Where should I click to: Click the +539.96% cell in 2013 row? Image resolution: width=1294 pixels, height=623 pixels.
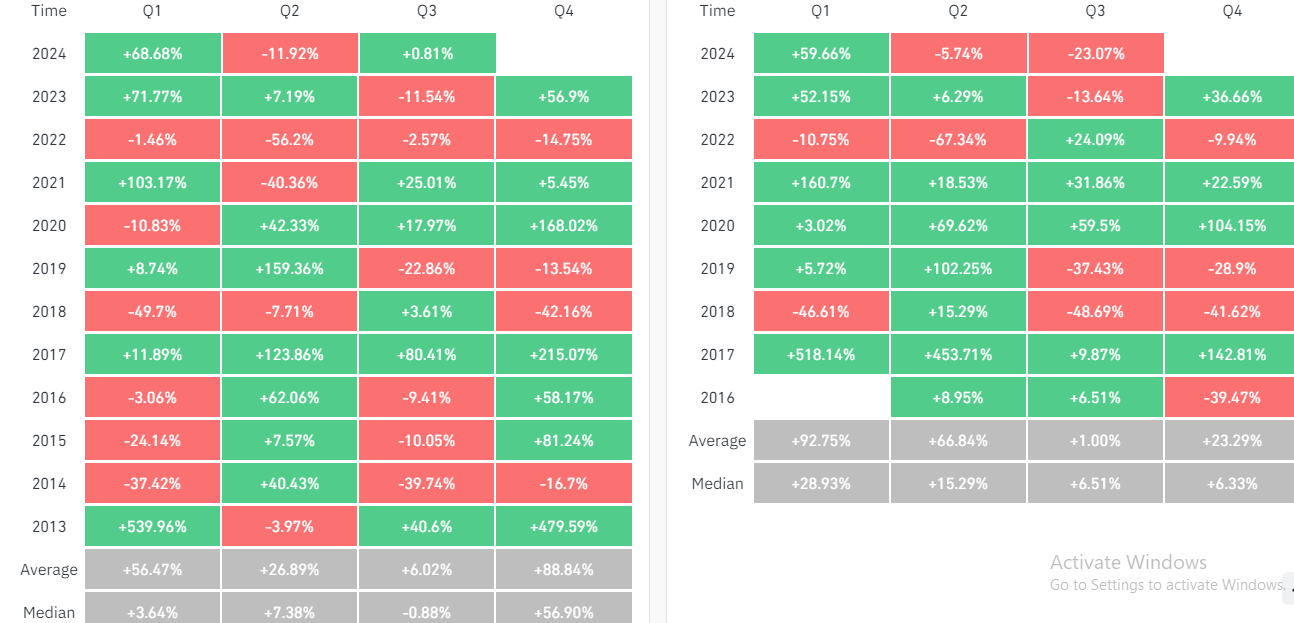tap(153, 526)
